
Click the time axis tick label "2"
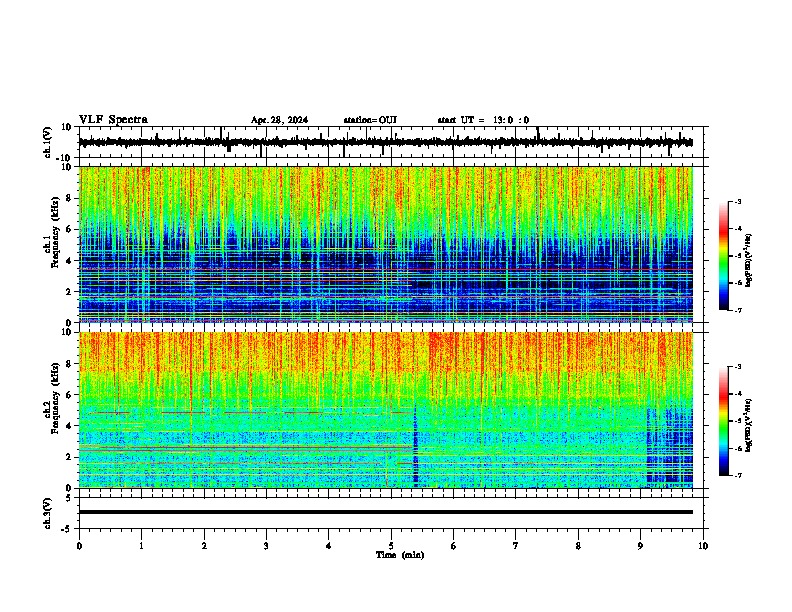[204, 546]
